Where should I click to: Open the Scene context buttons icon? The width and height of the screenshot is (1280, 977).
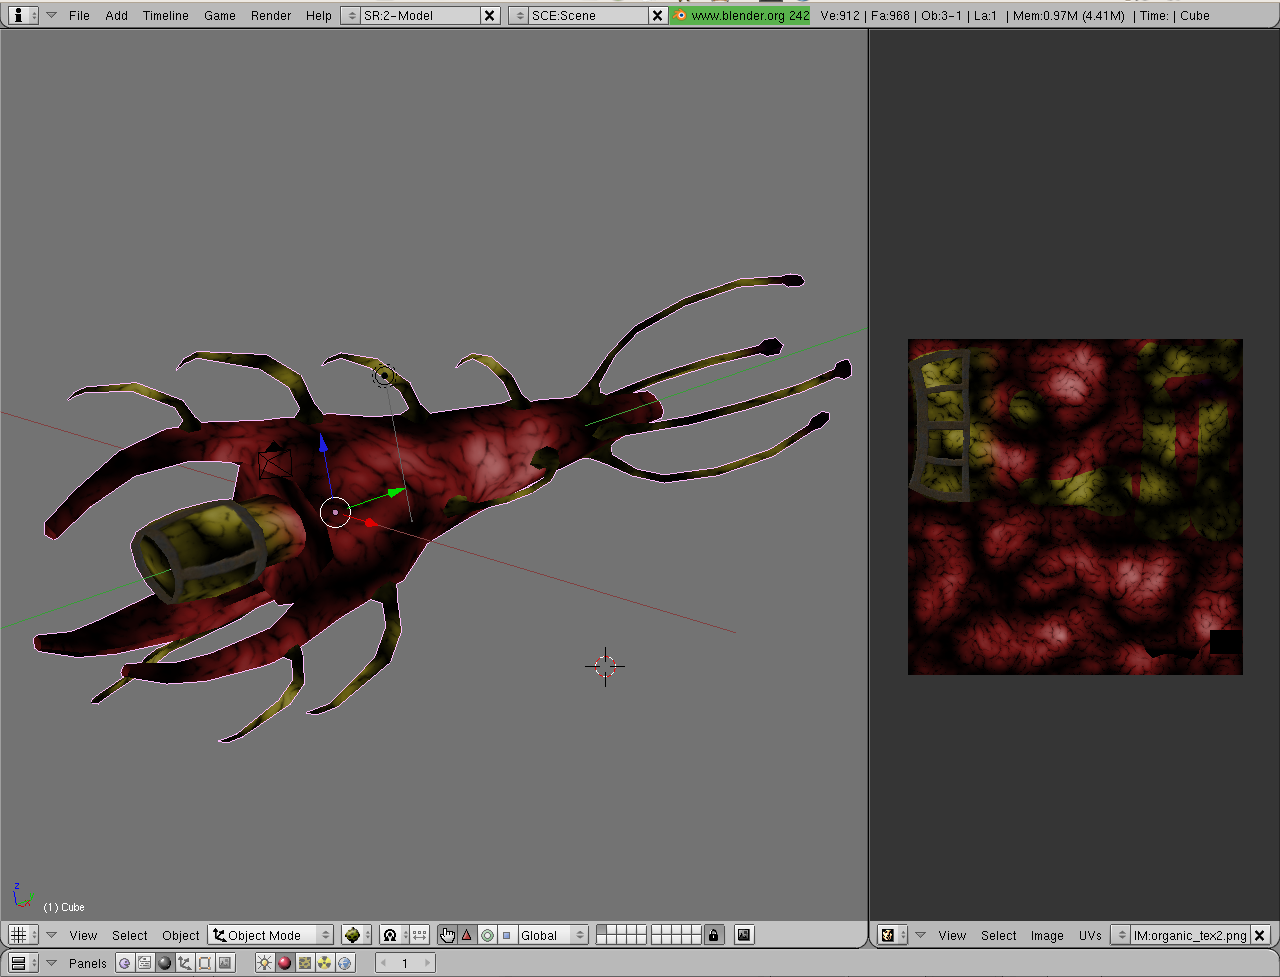click(x=225, y=963)
